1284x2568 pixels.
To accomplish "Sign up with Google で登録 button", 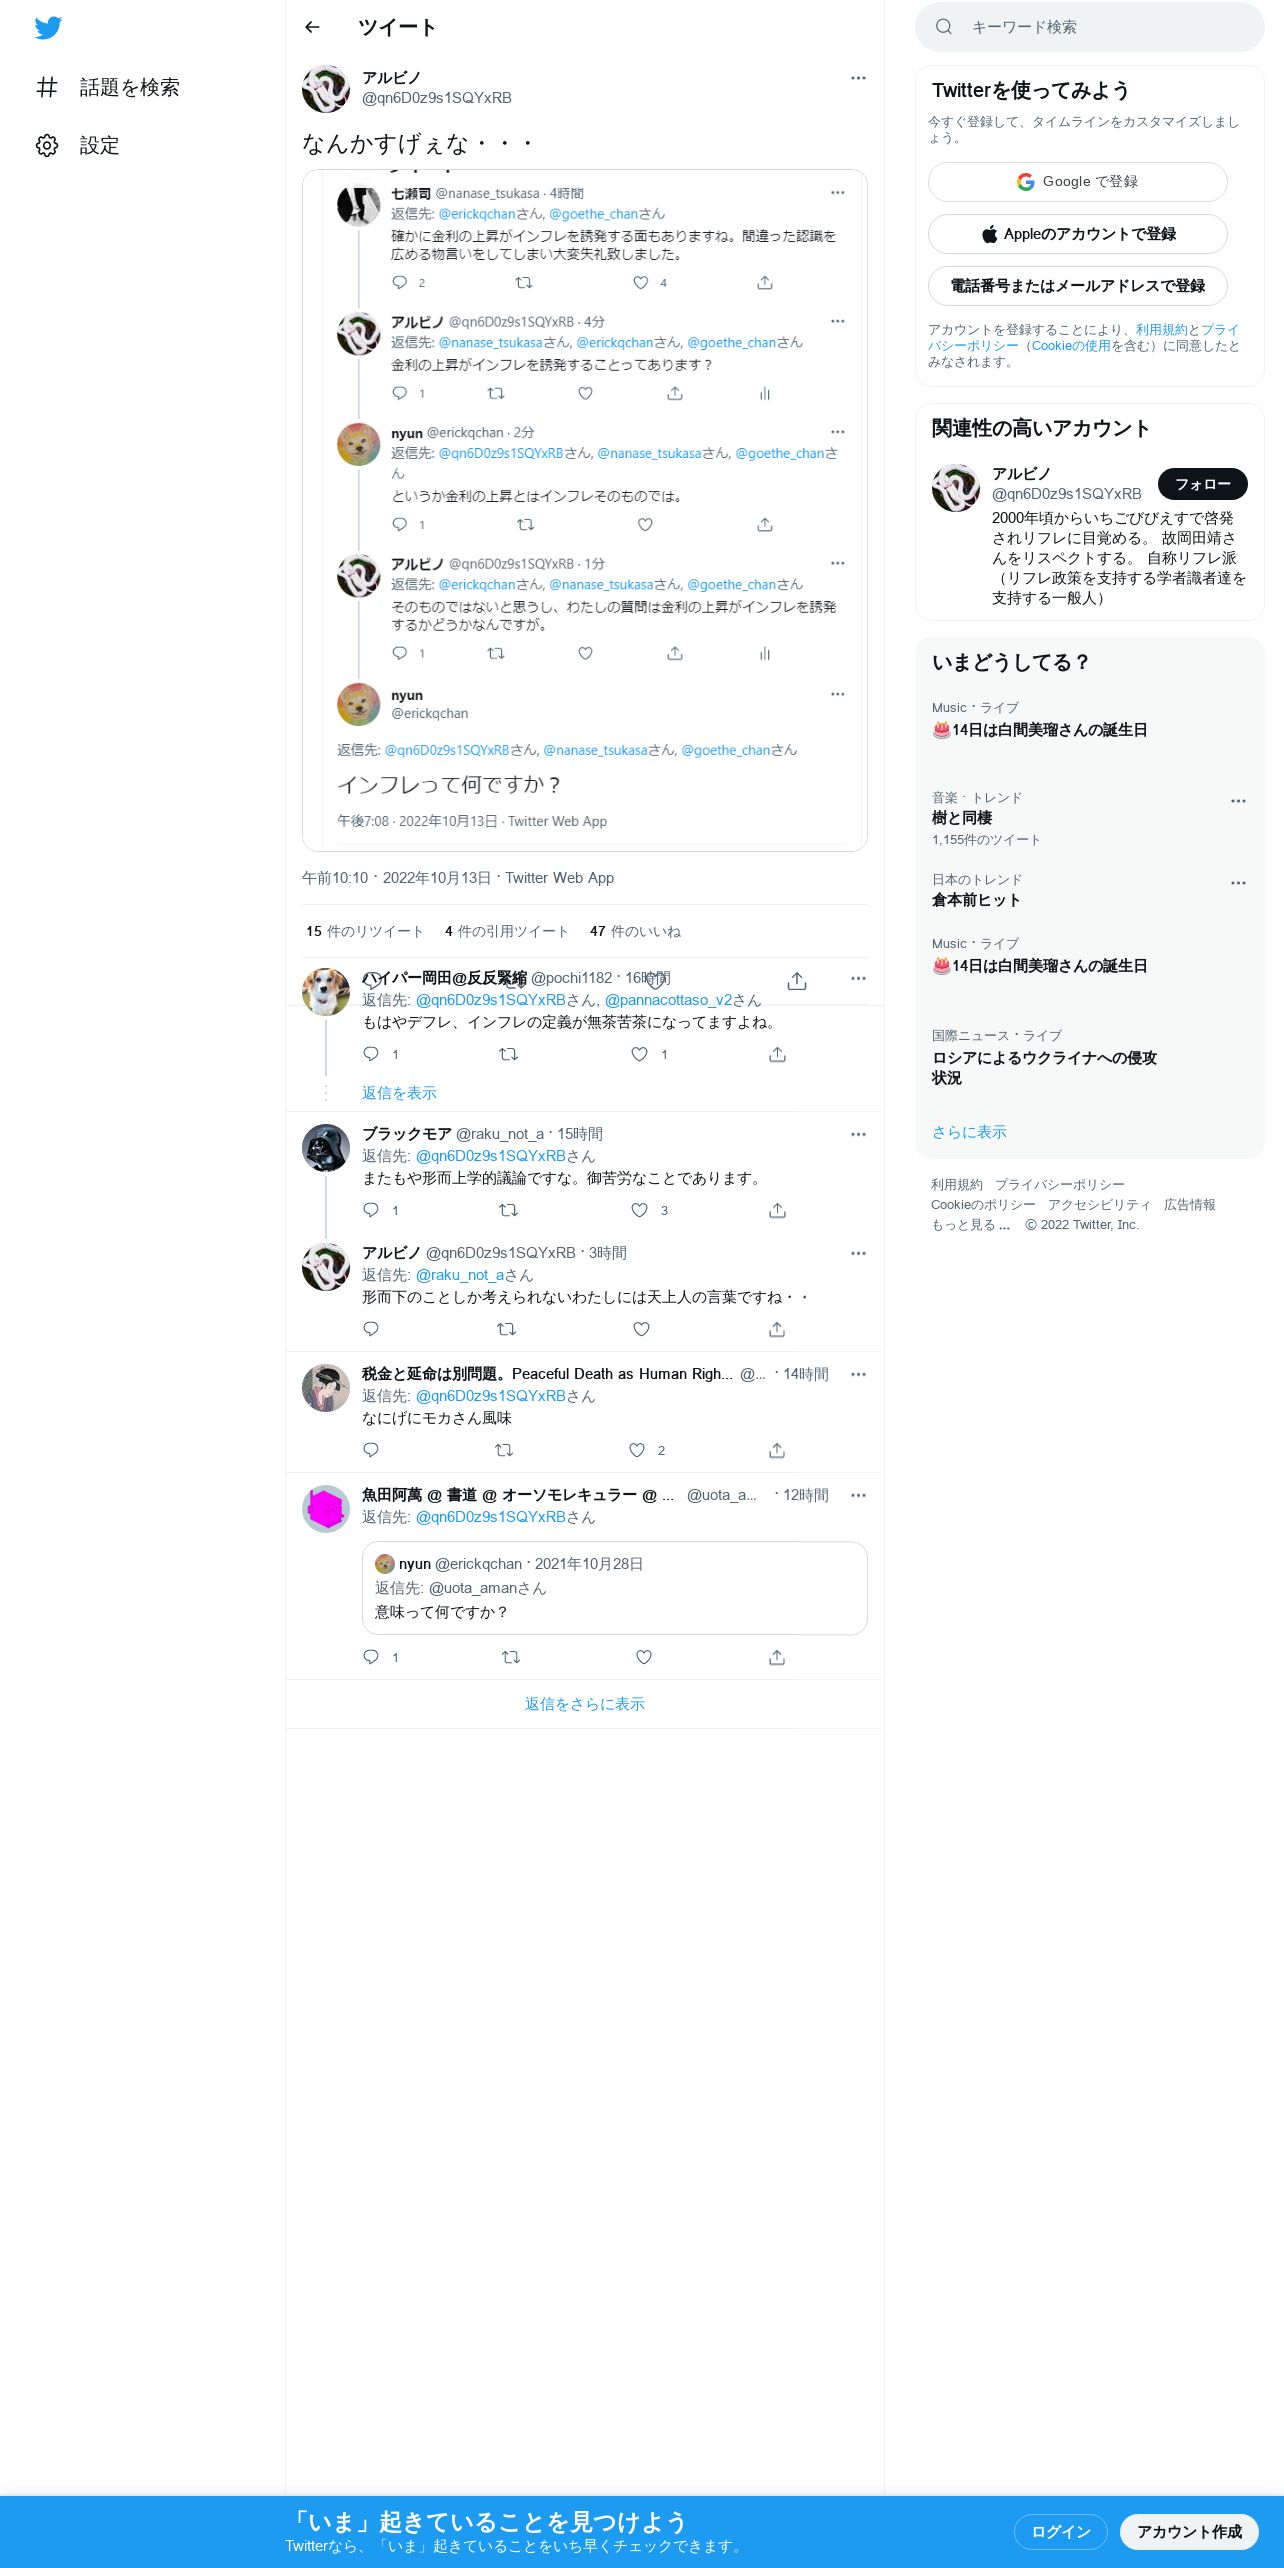I will pos(1077,182).
